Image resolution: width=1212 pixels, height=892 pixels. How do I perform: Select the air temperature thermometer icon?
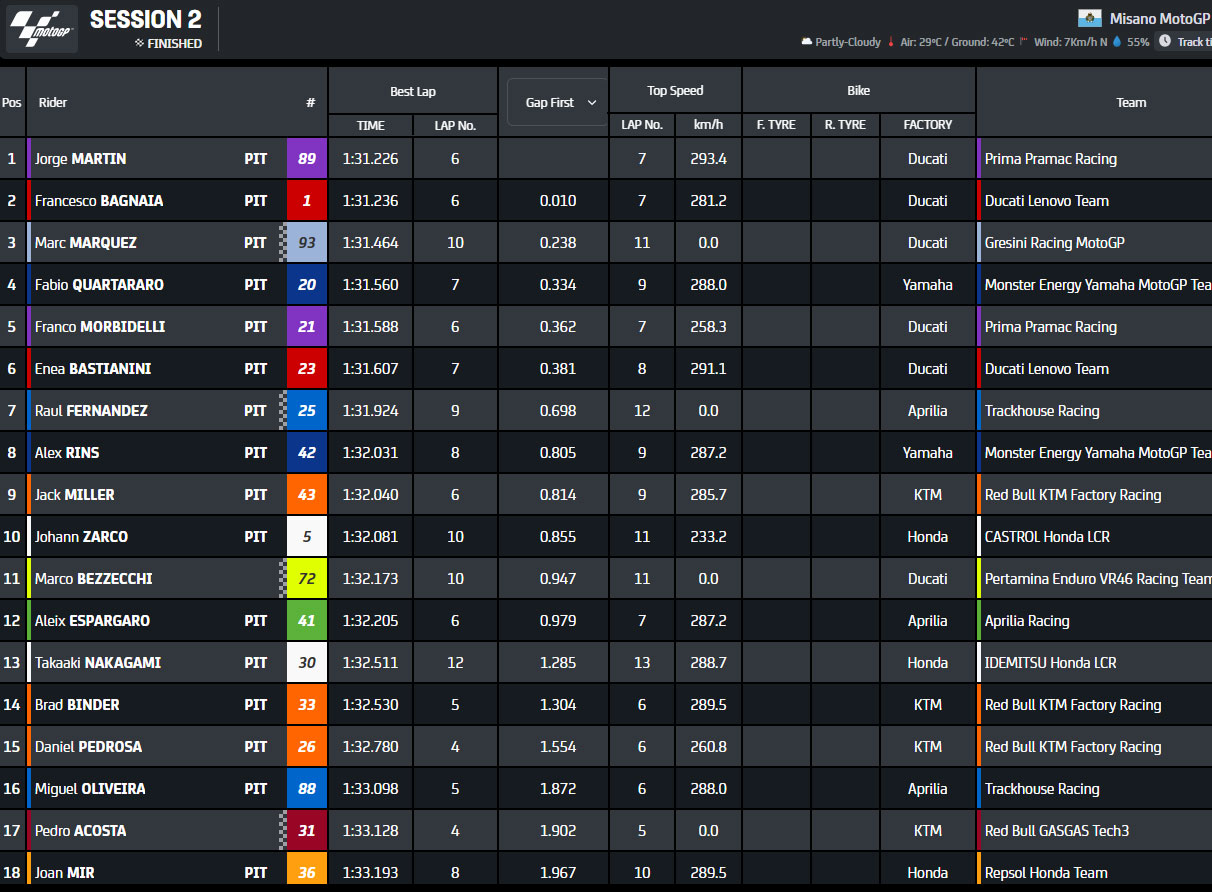[x=891, y=42]
